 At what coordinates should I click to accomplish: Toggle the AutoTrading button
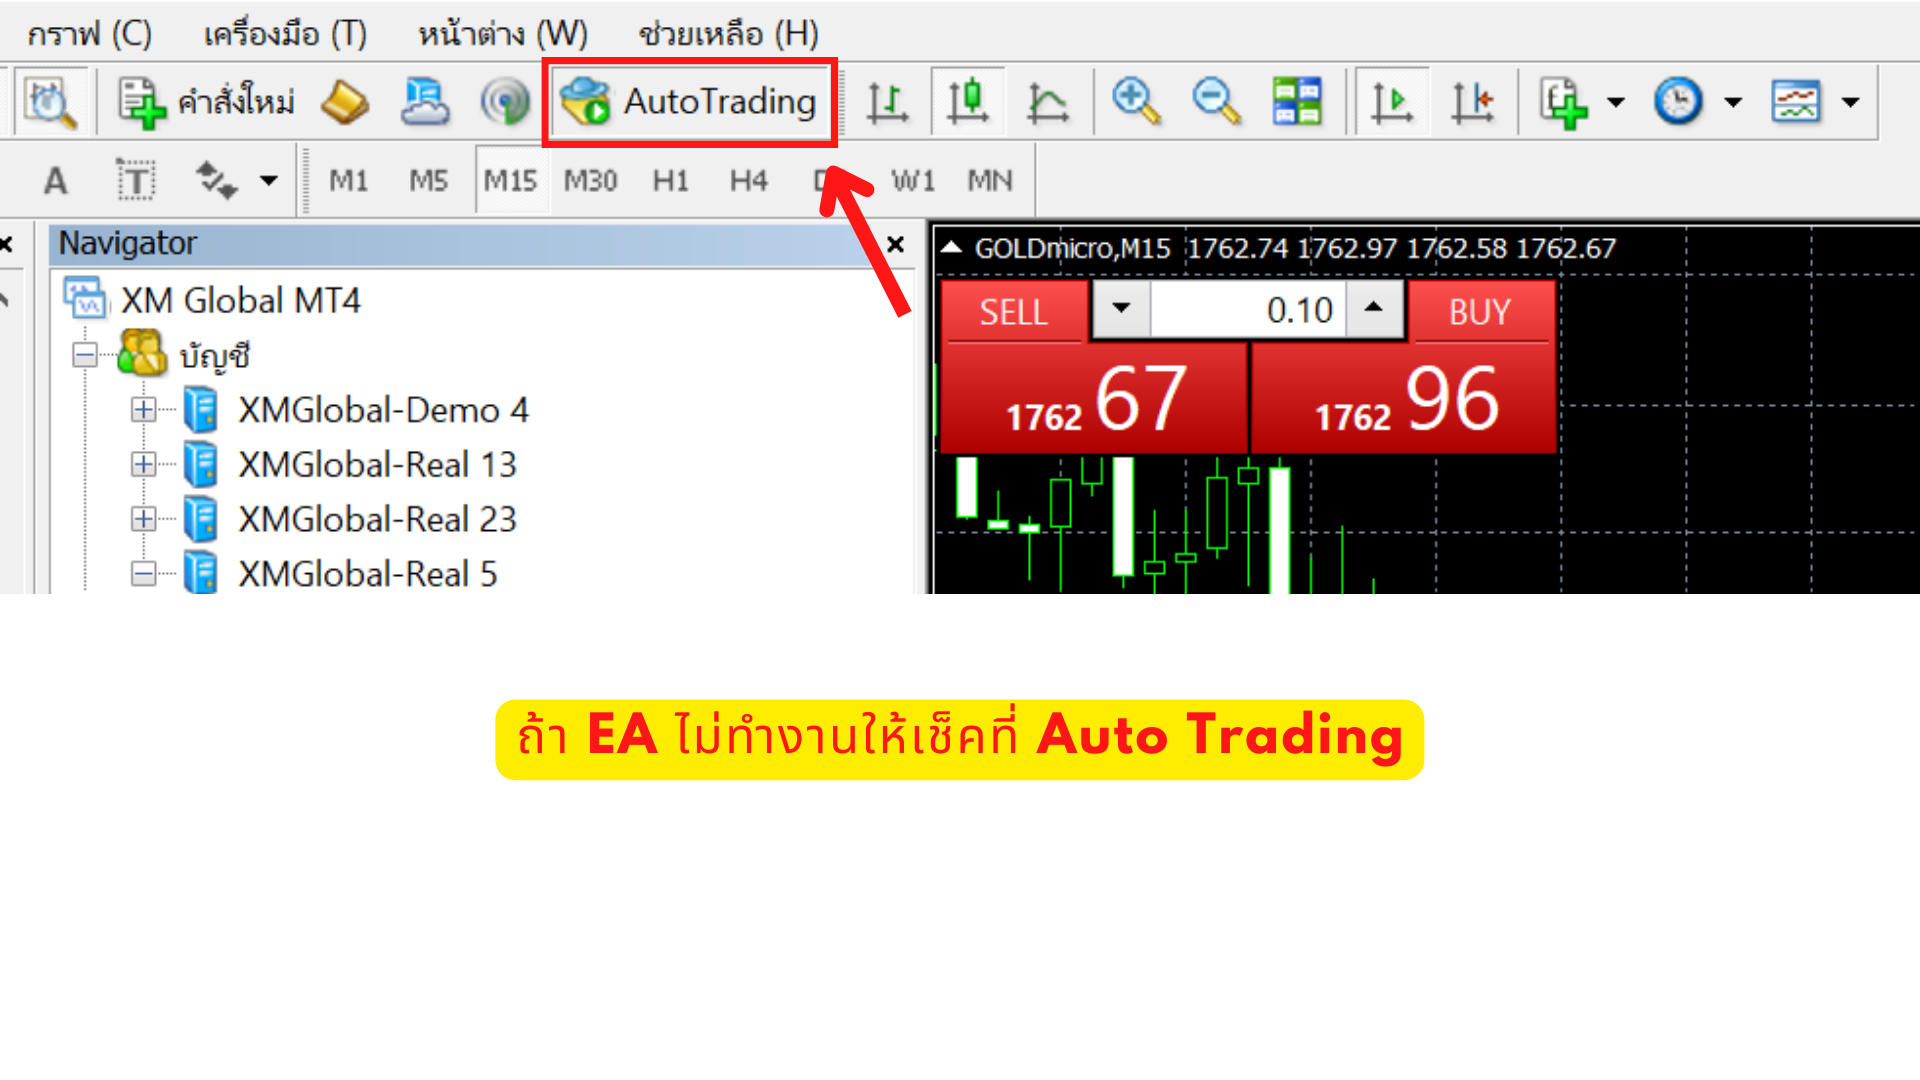pyautogui.click(x=689, y=102)
